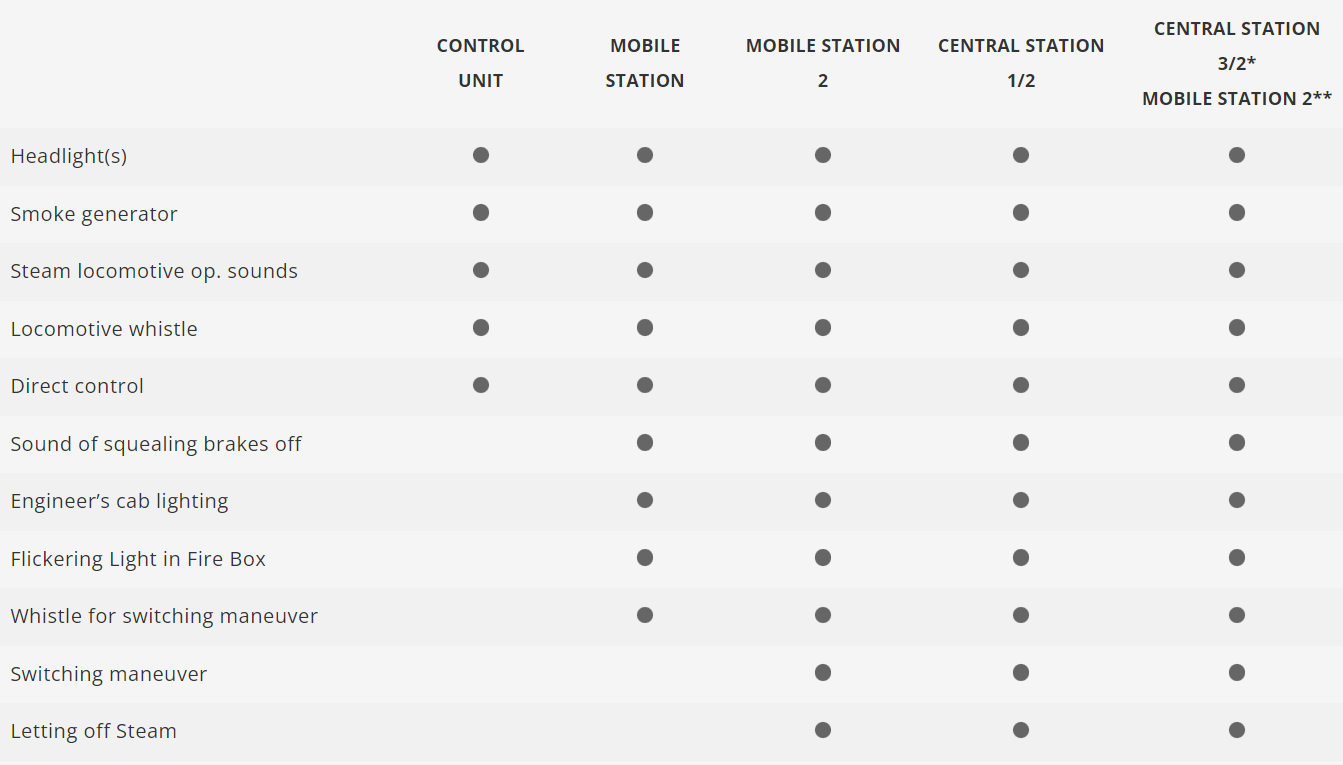Viewport: 1343px width, 765px height.
Task: Click Letting off Steam dot under Central Station 1/2
Action: pyautogui.click(x=1020, y=730)
